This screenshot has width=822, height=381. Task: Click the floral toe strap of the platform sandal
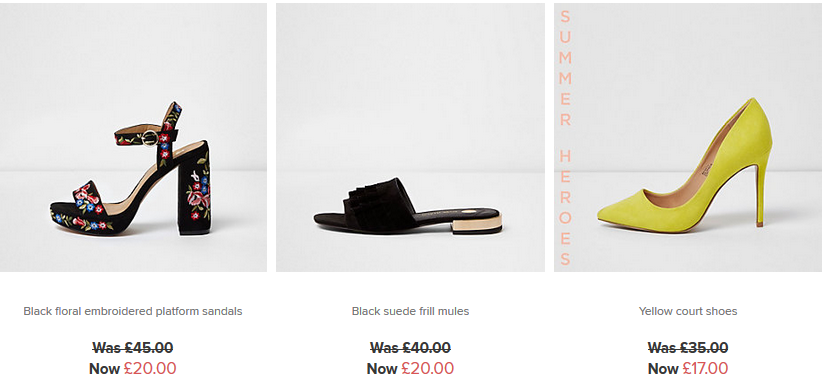[x=90, y=200]
